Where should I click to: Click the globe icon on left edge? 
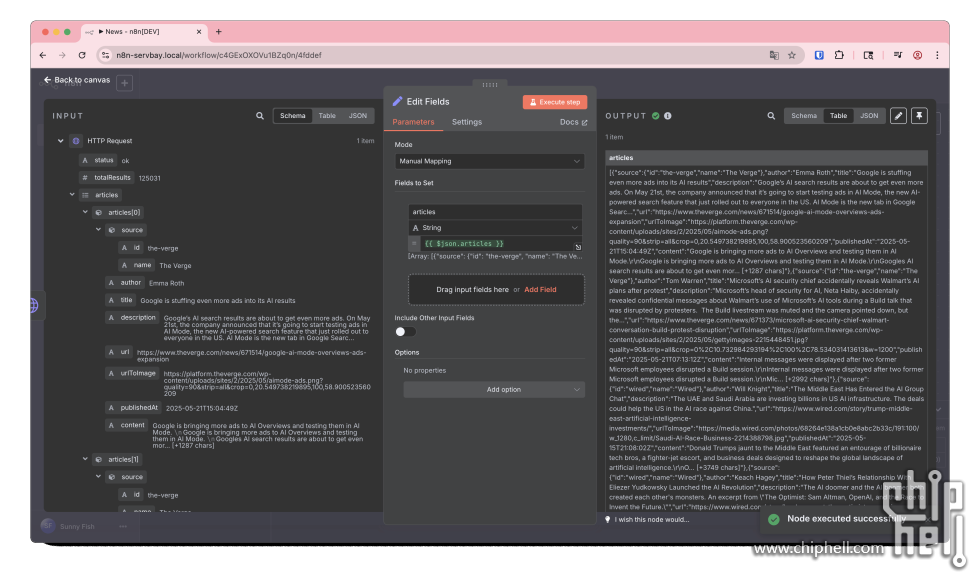pos(34,306)
